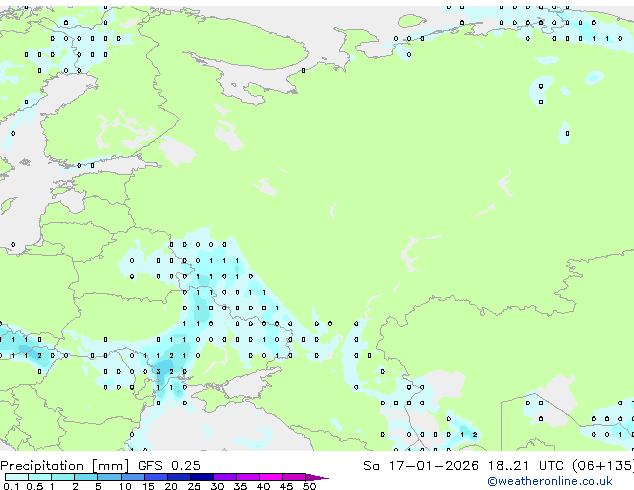Viewport: 634px width, 490px height.
Task: Click the legend label '30'
Action: tap(217, 486)
